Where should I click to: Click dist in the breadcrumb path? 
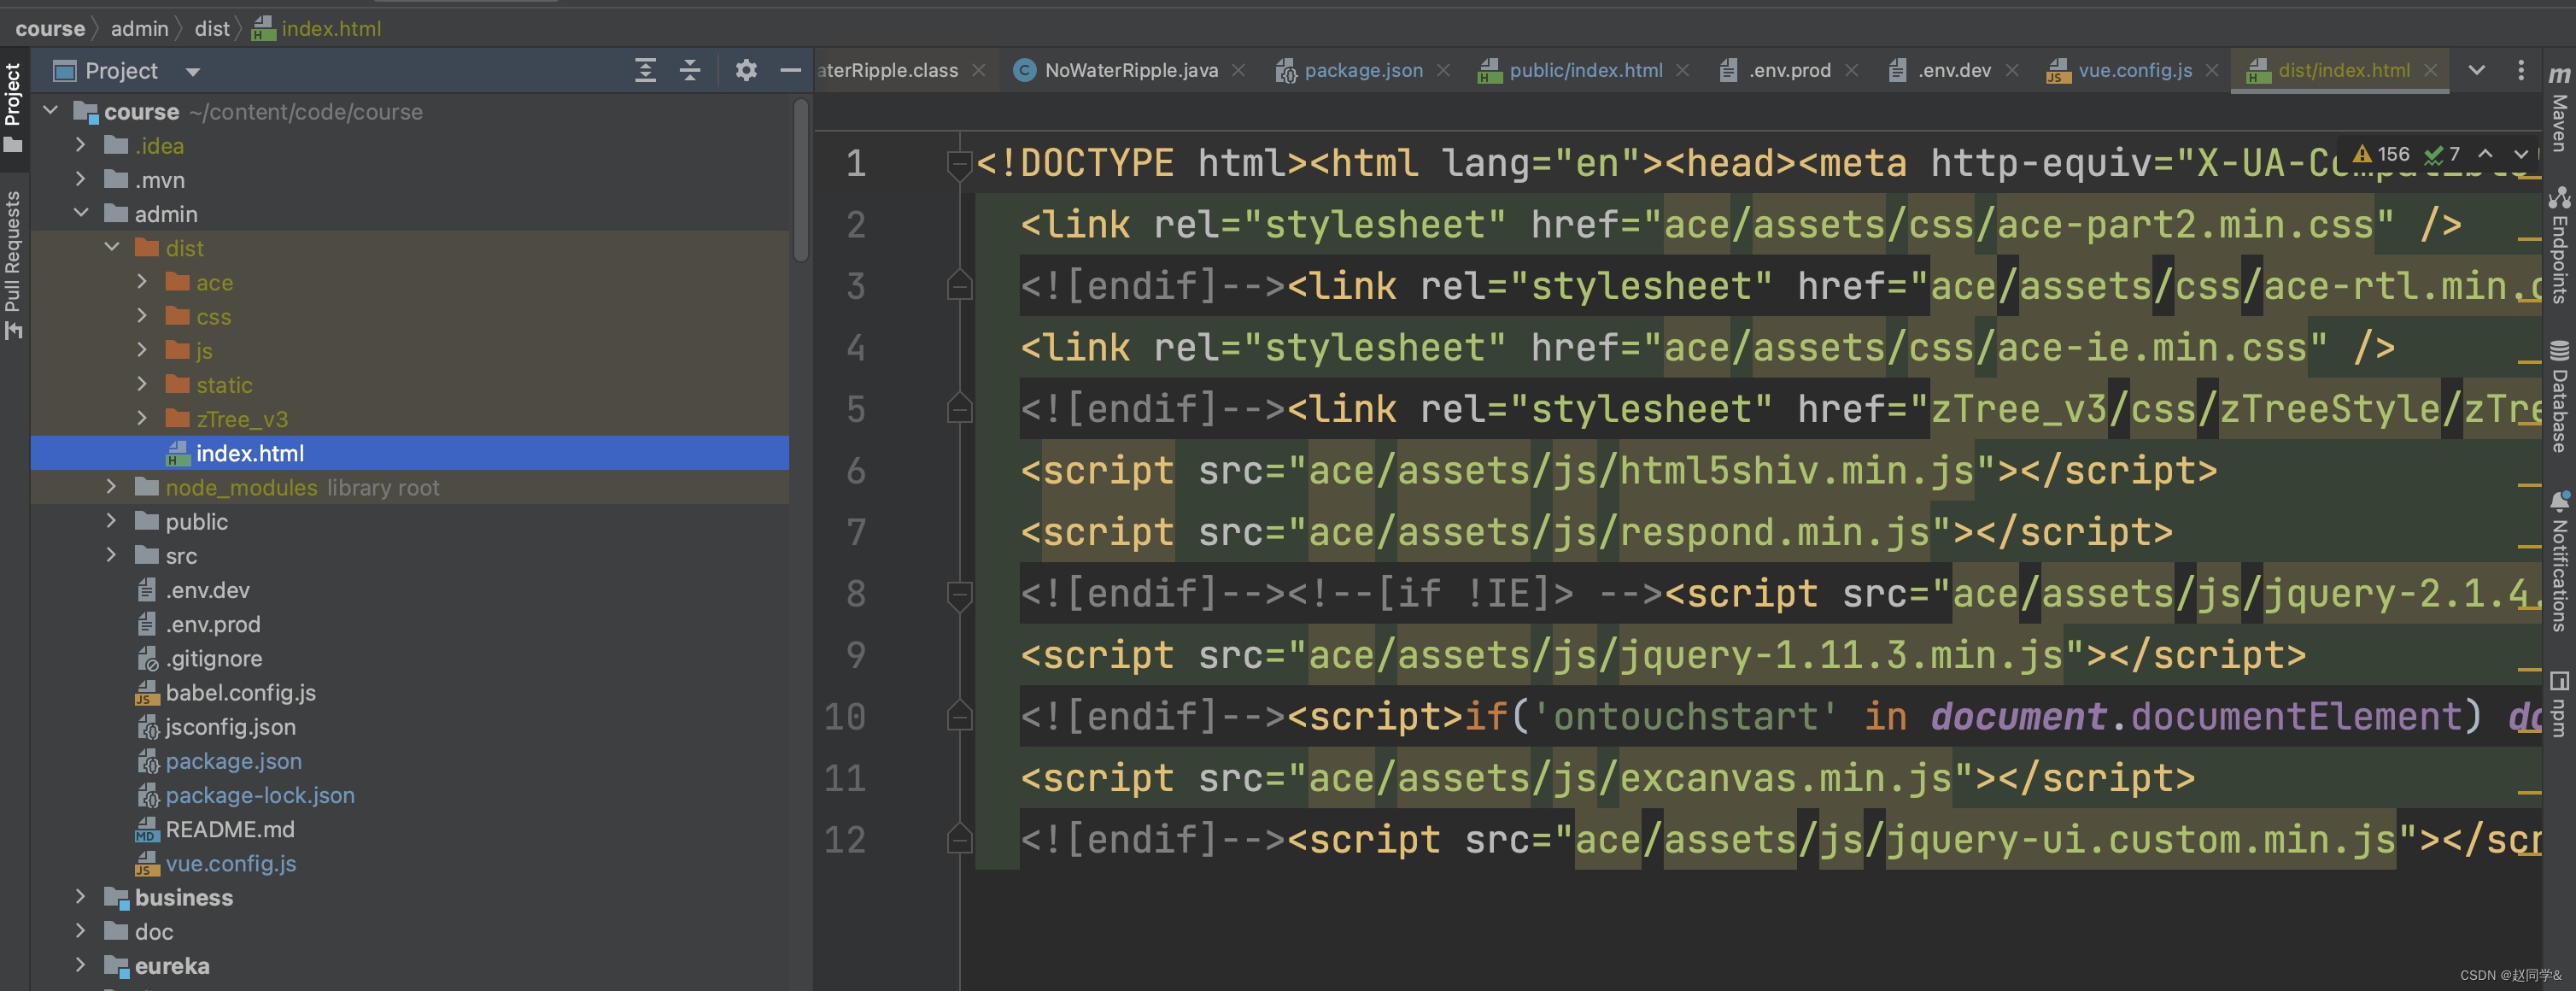(212, 28)
